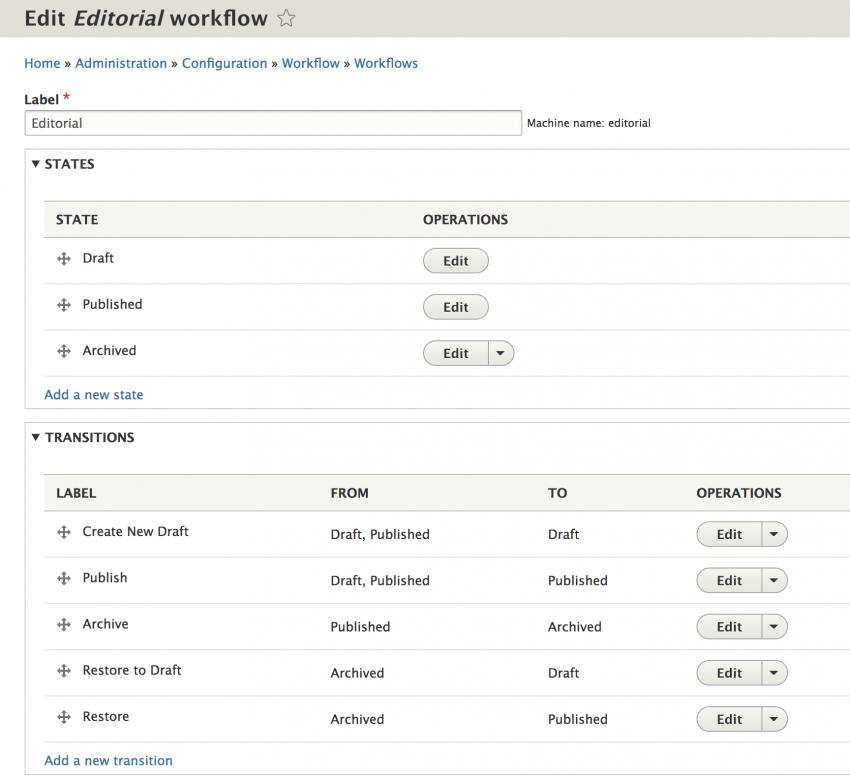
Task: Open the Add a new transition link
Action: (x=108, y=760)
